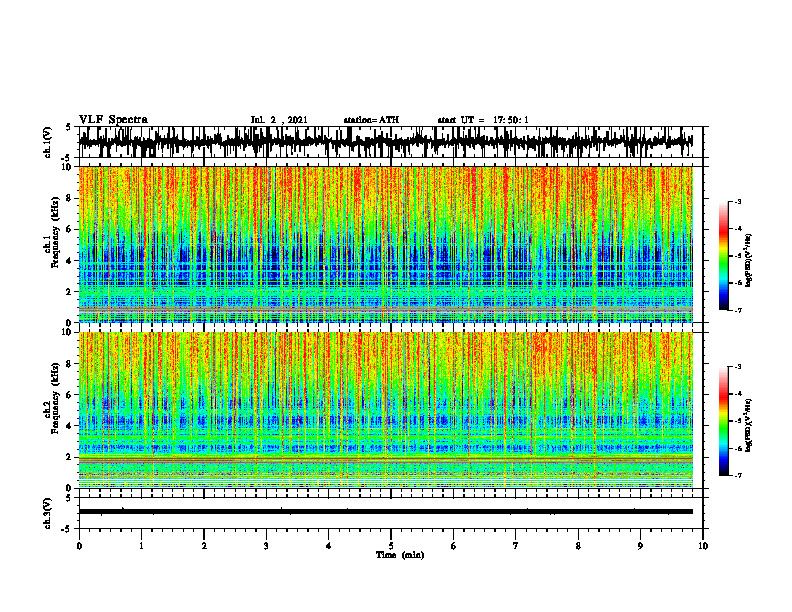
Task: Click the upper color scale's log(PSD) unit label
Action: tap(749, 261)
